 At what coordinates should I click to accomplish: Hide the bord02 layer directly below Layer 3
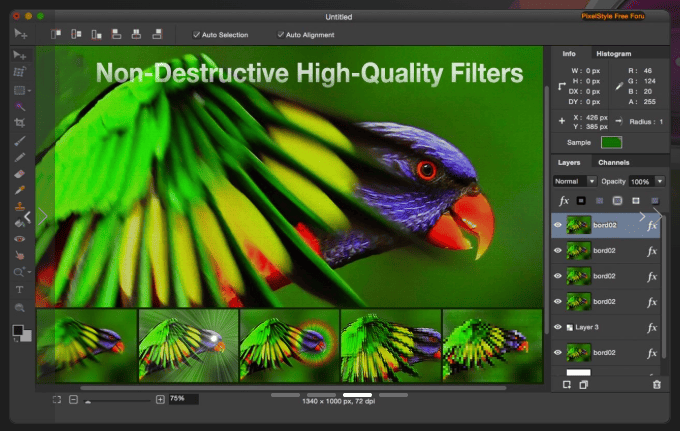(558, 353)
